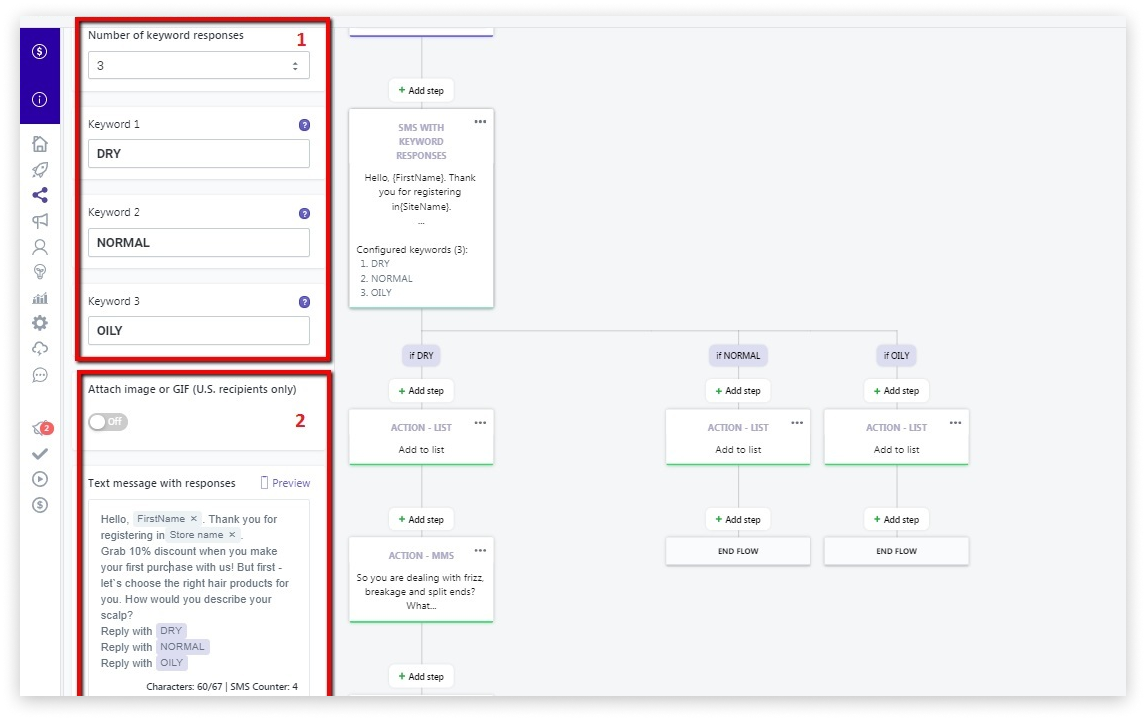
Task: Click the Keyword 2 field containing NORMAL
Action: click(x=199, y=243)
